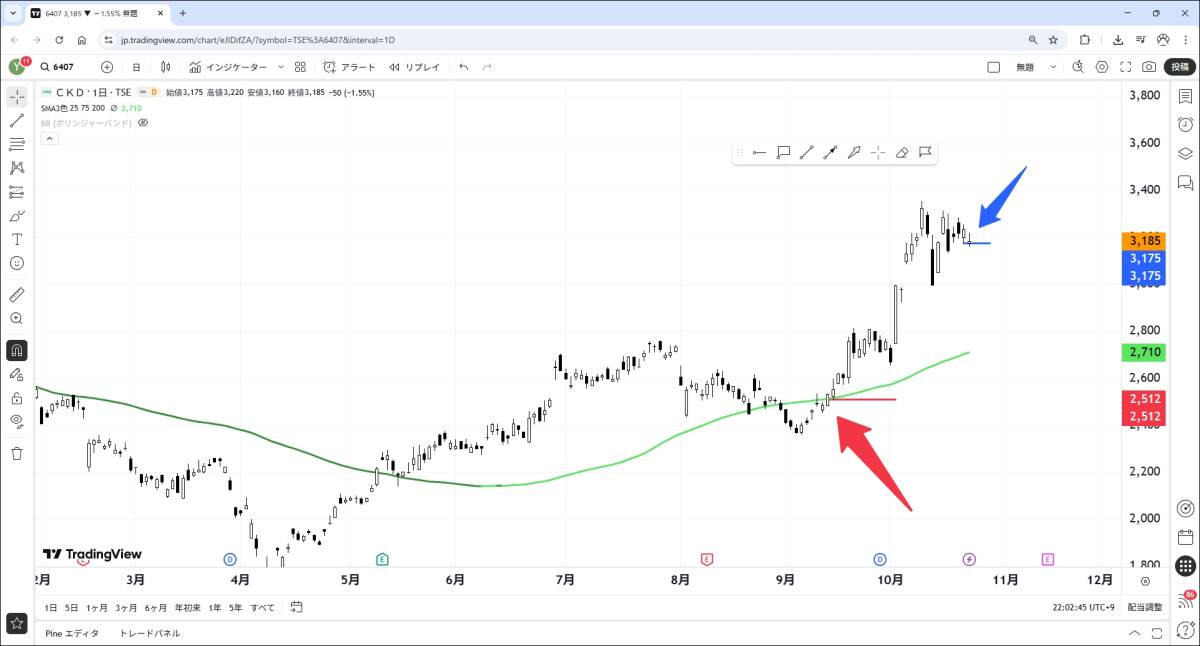Select the text tool in left sidebar
Screen dimensions: 1200x646
tap(17, 240)
